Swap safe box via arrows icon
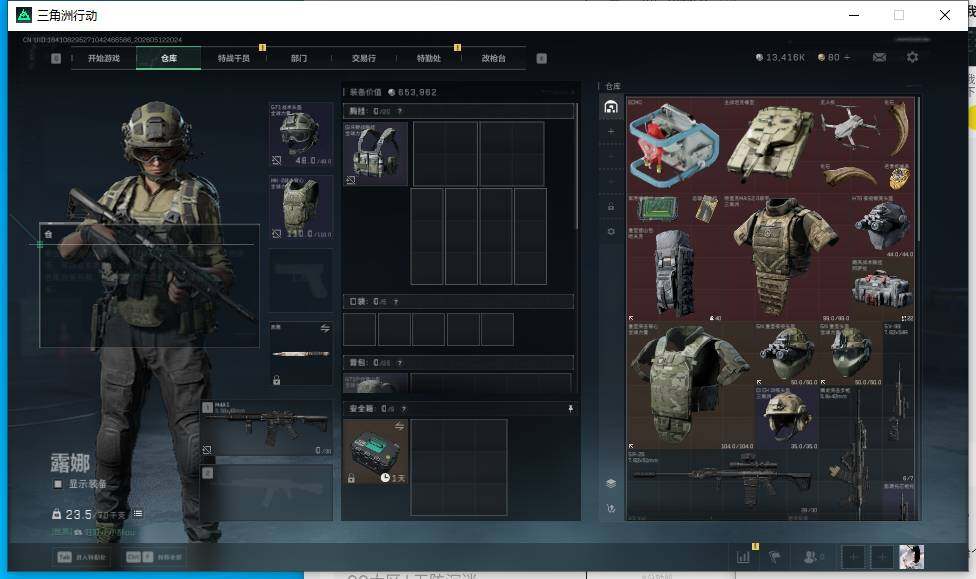Viewport: 976px width, 579px height. point(399,426)
